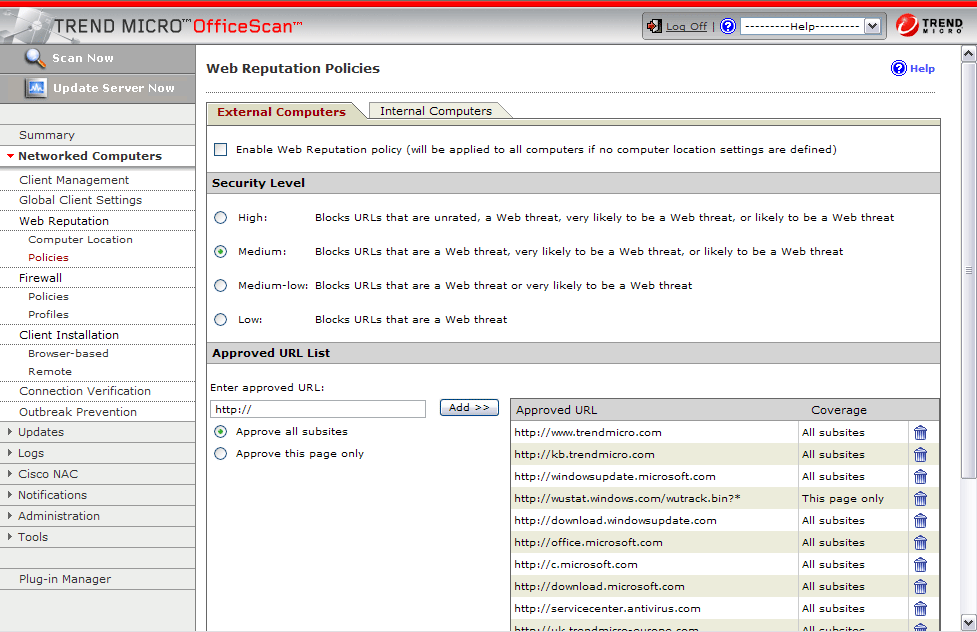
Task: Open Firewall Profiles page
Action: [48, 314]
